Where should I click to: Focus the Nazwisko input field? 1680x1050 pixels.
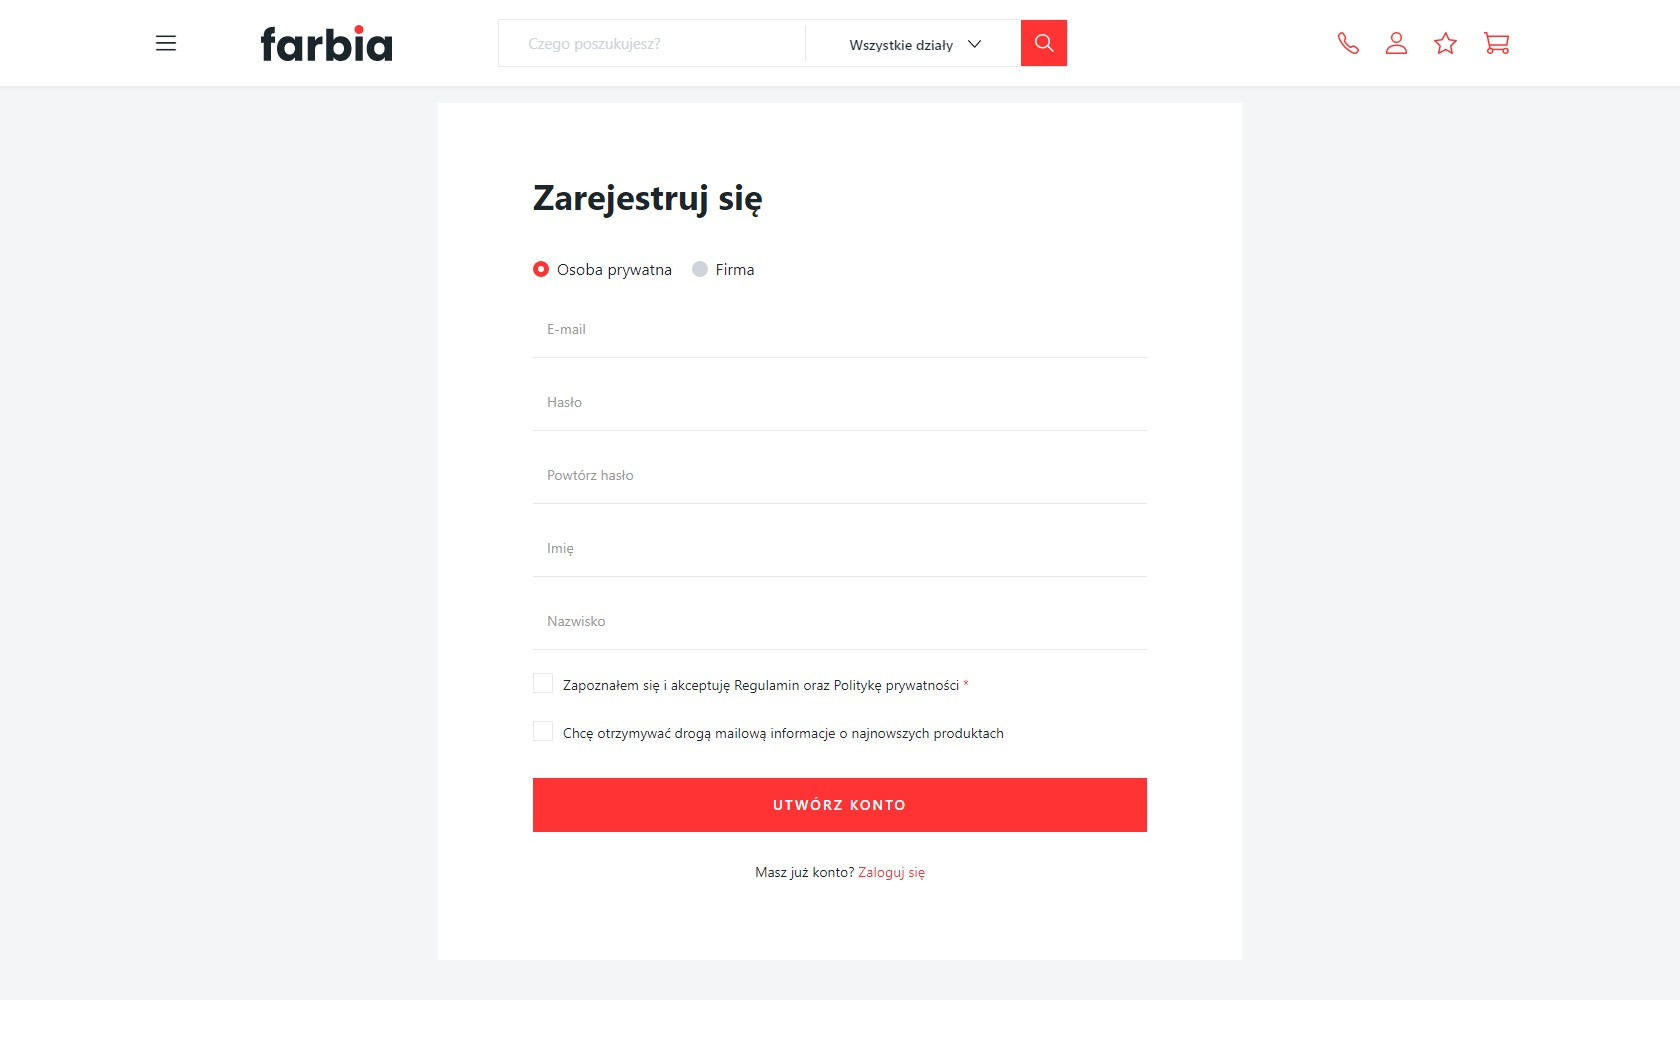pos(839,622)
